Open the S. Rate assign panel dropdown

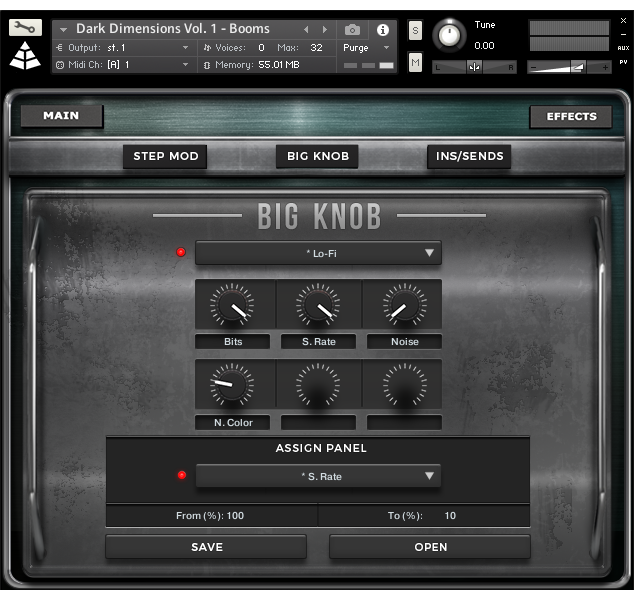pyautogui.click(x=318, y=477)
